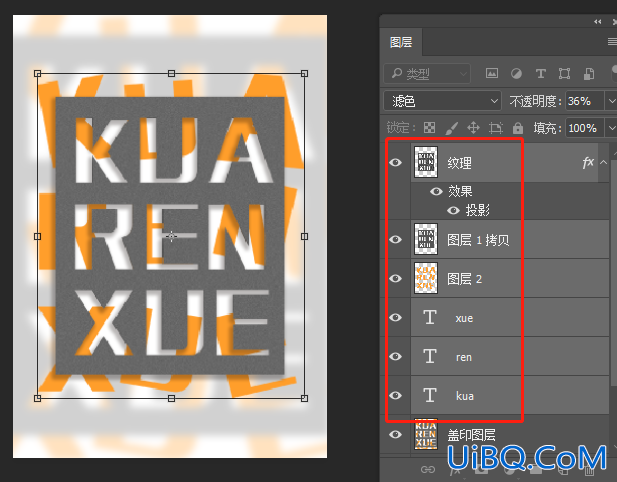Select 盖印图层 layer thumbnail

click(426, 434)
